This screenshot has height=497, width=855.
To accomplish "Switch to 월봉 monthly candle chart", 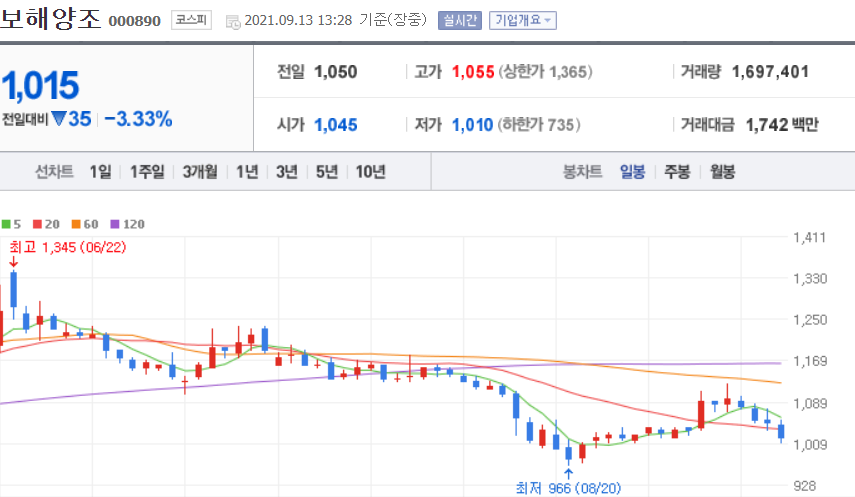I will point(722,172).
